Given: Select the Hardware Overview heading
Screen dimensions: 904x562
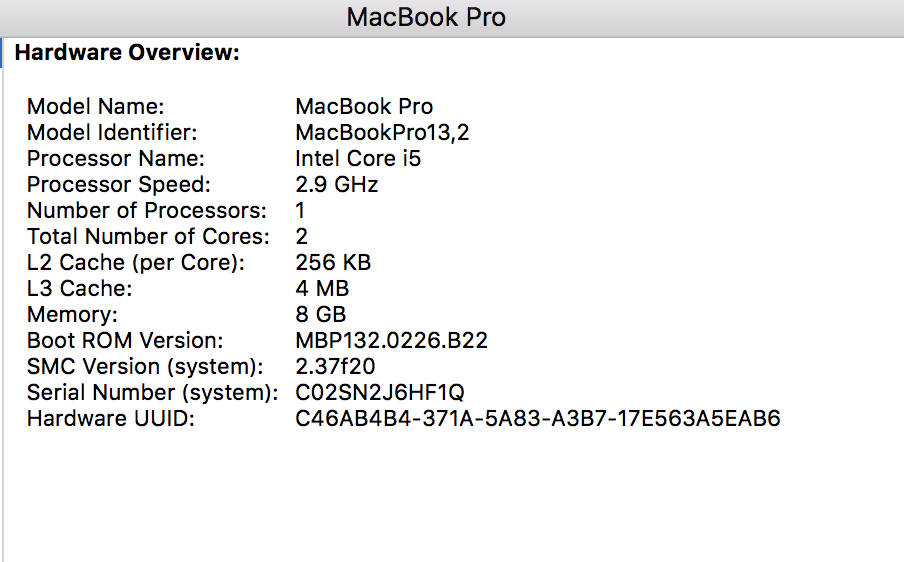Looking at the screenshot, I should (x=127, y=52).
